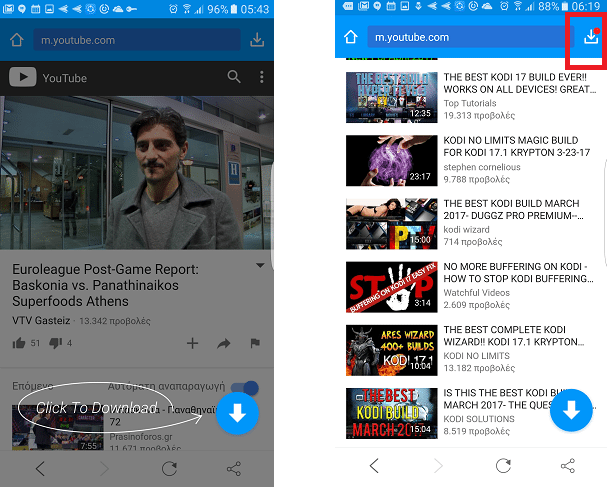
Task: Open YouTube three-dot overflow menu
Action: coord(262,77)
